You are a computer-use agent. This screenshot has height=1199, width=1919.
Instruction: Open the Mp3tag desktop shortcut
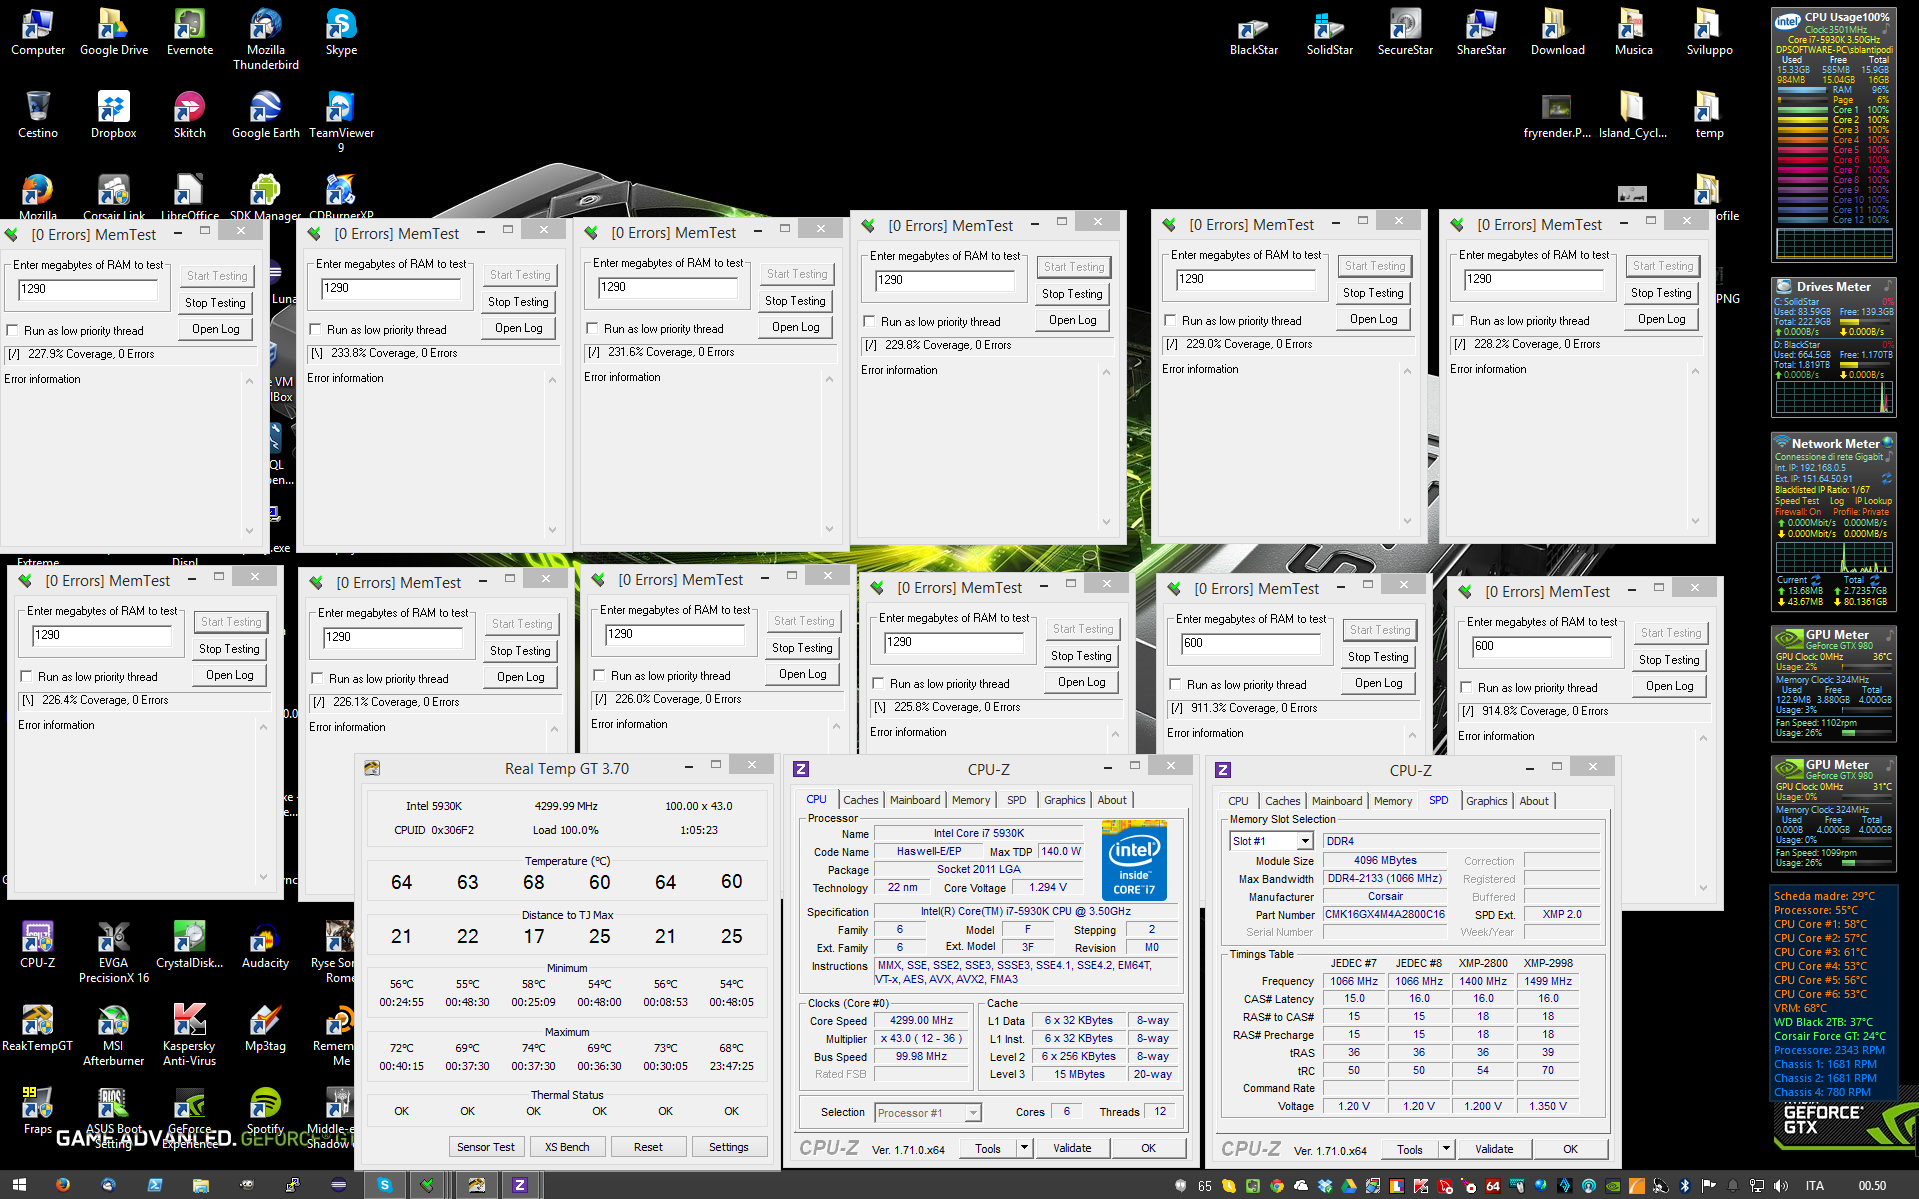(265, 1028)
